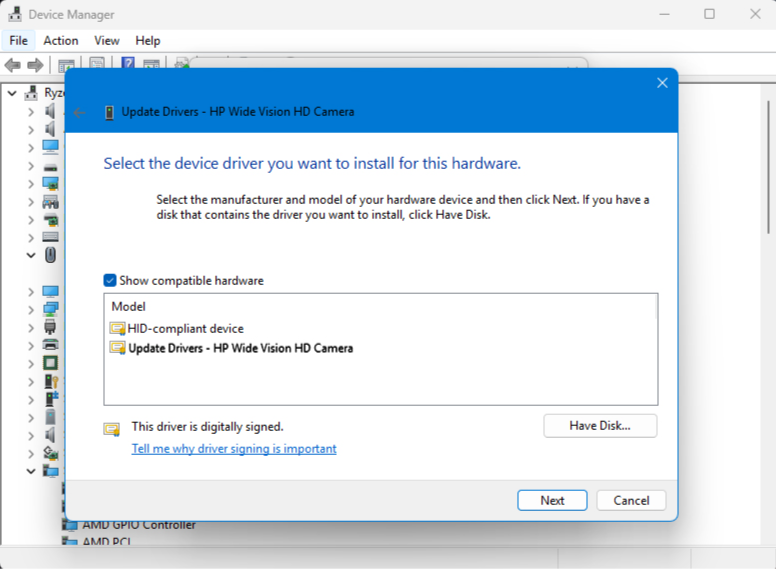This screenshot has height=570, width=776.
Task: Click the back arrow in Update Drivers dialog
Action: click(79, 113)
